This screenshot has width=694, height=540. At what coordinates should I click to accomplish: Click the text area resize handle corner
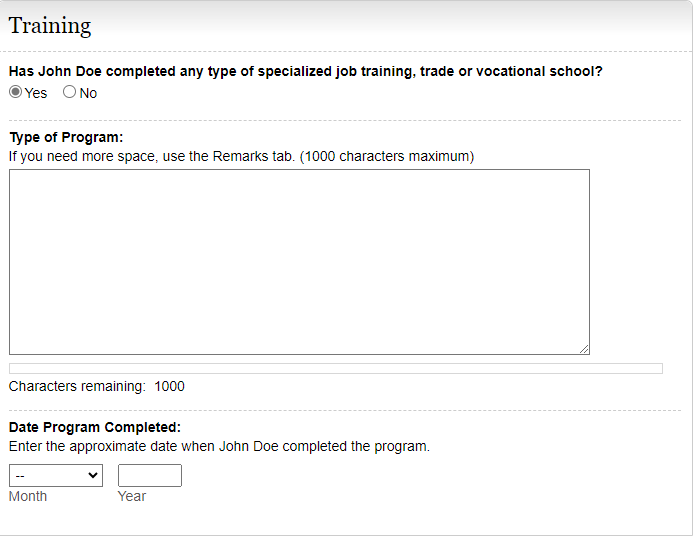584,349
